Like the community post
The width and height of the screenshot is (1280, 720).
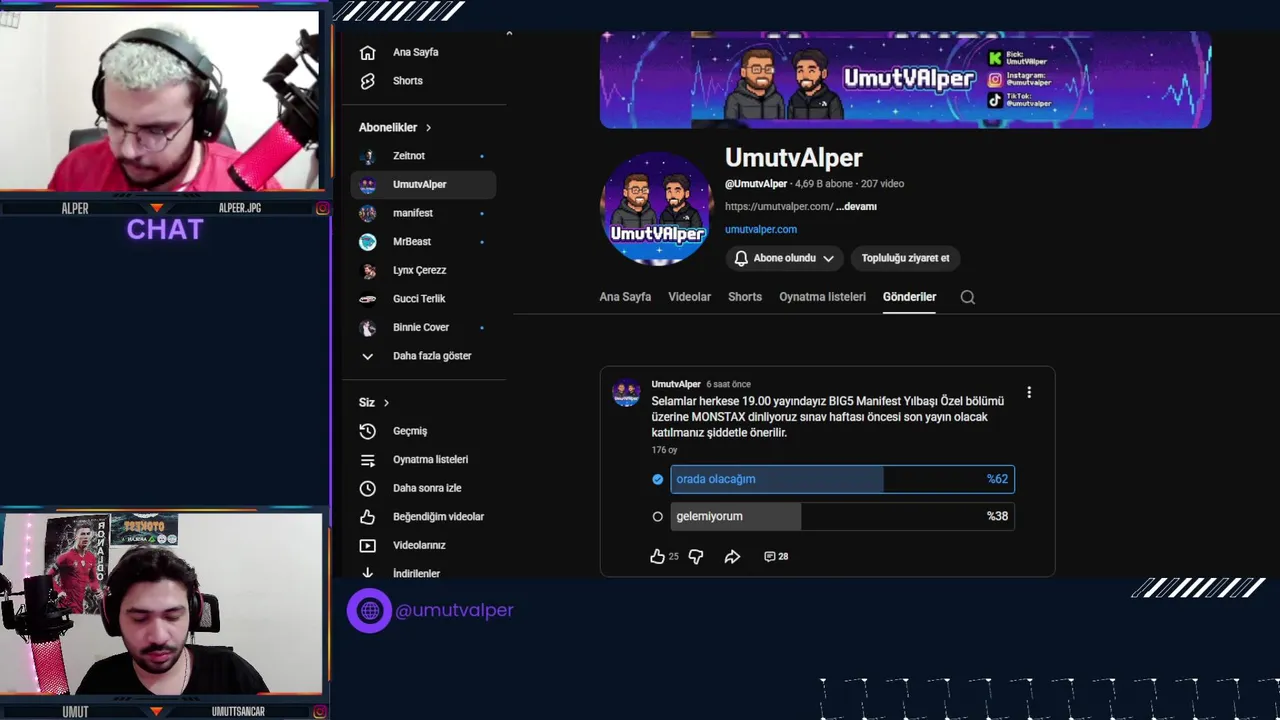657,557
